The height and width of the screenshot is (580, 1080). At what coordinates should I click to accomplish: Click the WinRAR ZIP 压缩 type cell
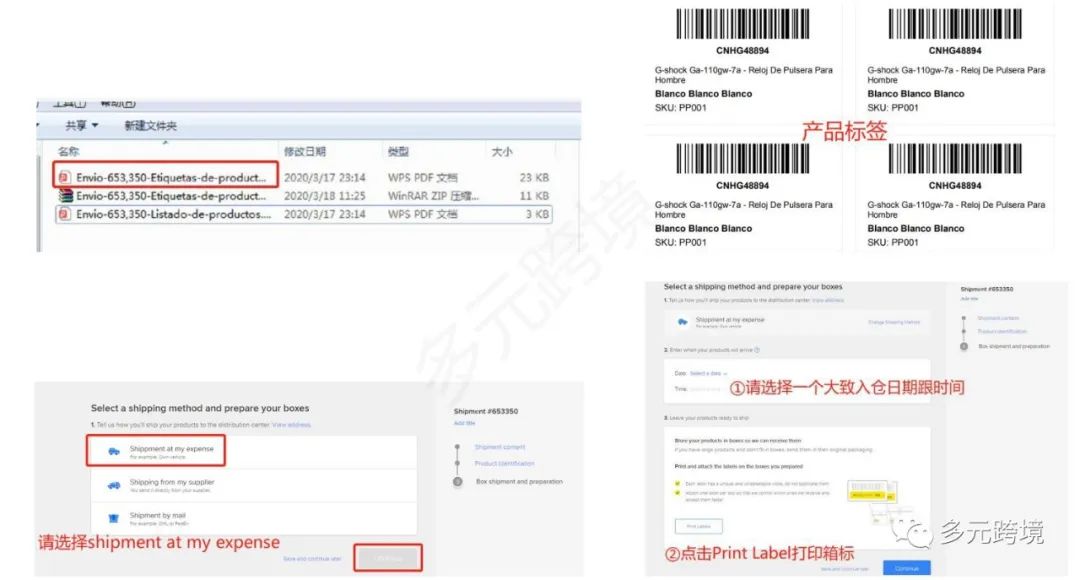tap(433, 196)
